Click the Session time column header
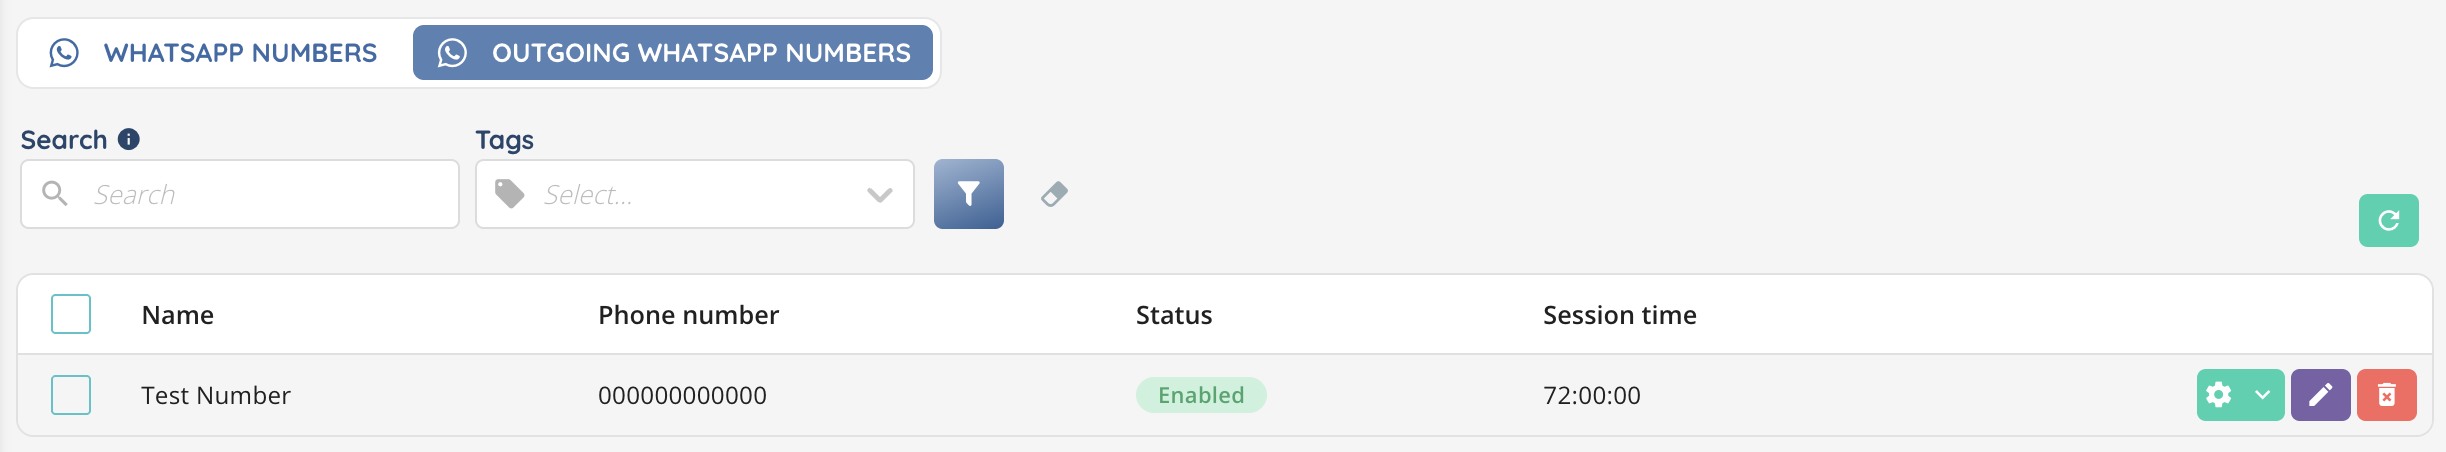Image resolution: width=2446 pixels, height=452 pixels. [x=1619, y=315]
